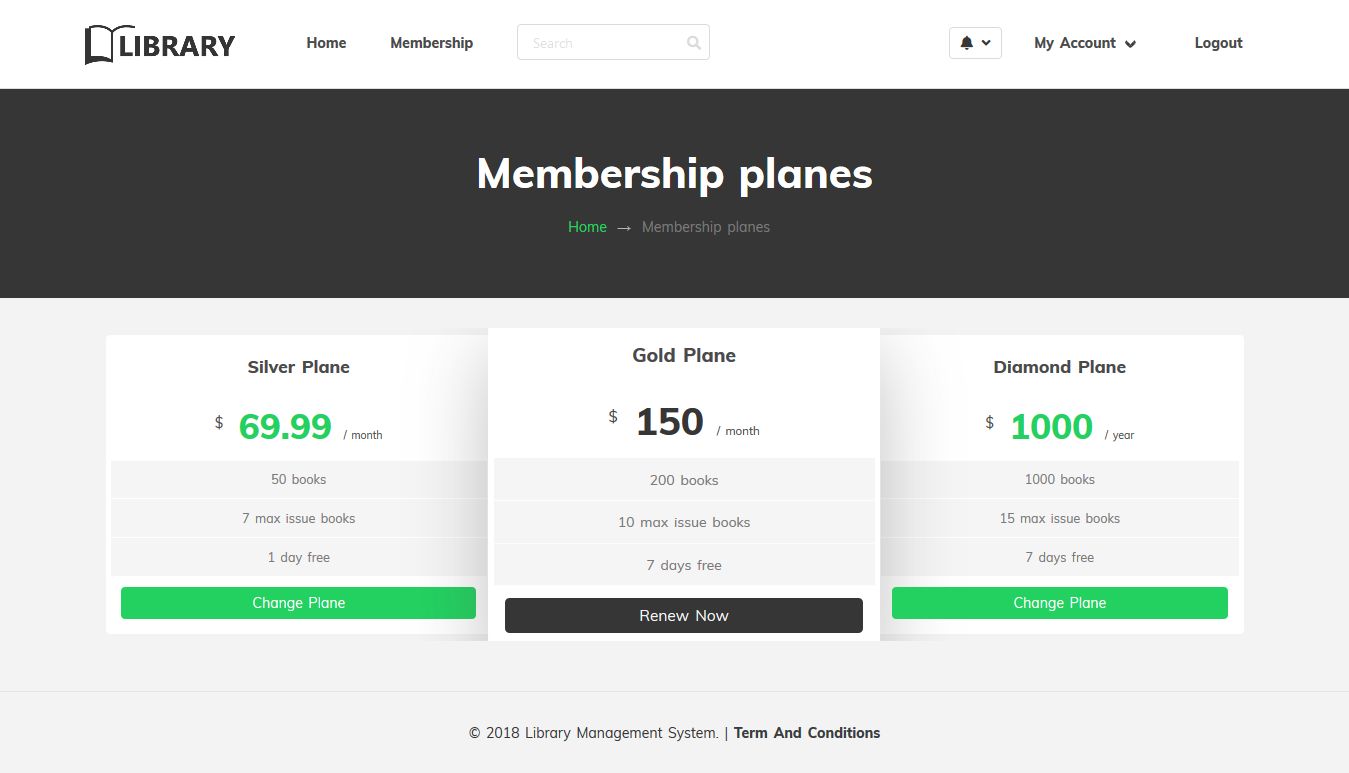
Task: Open the notification bell dropdown
Action: [967, 43]
